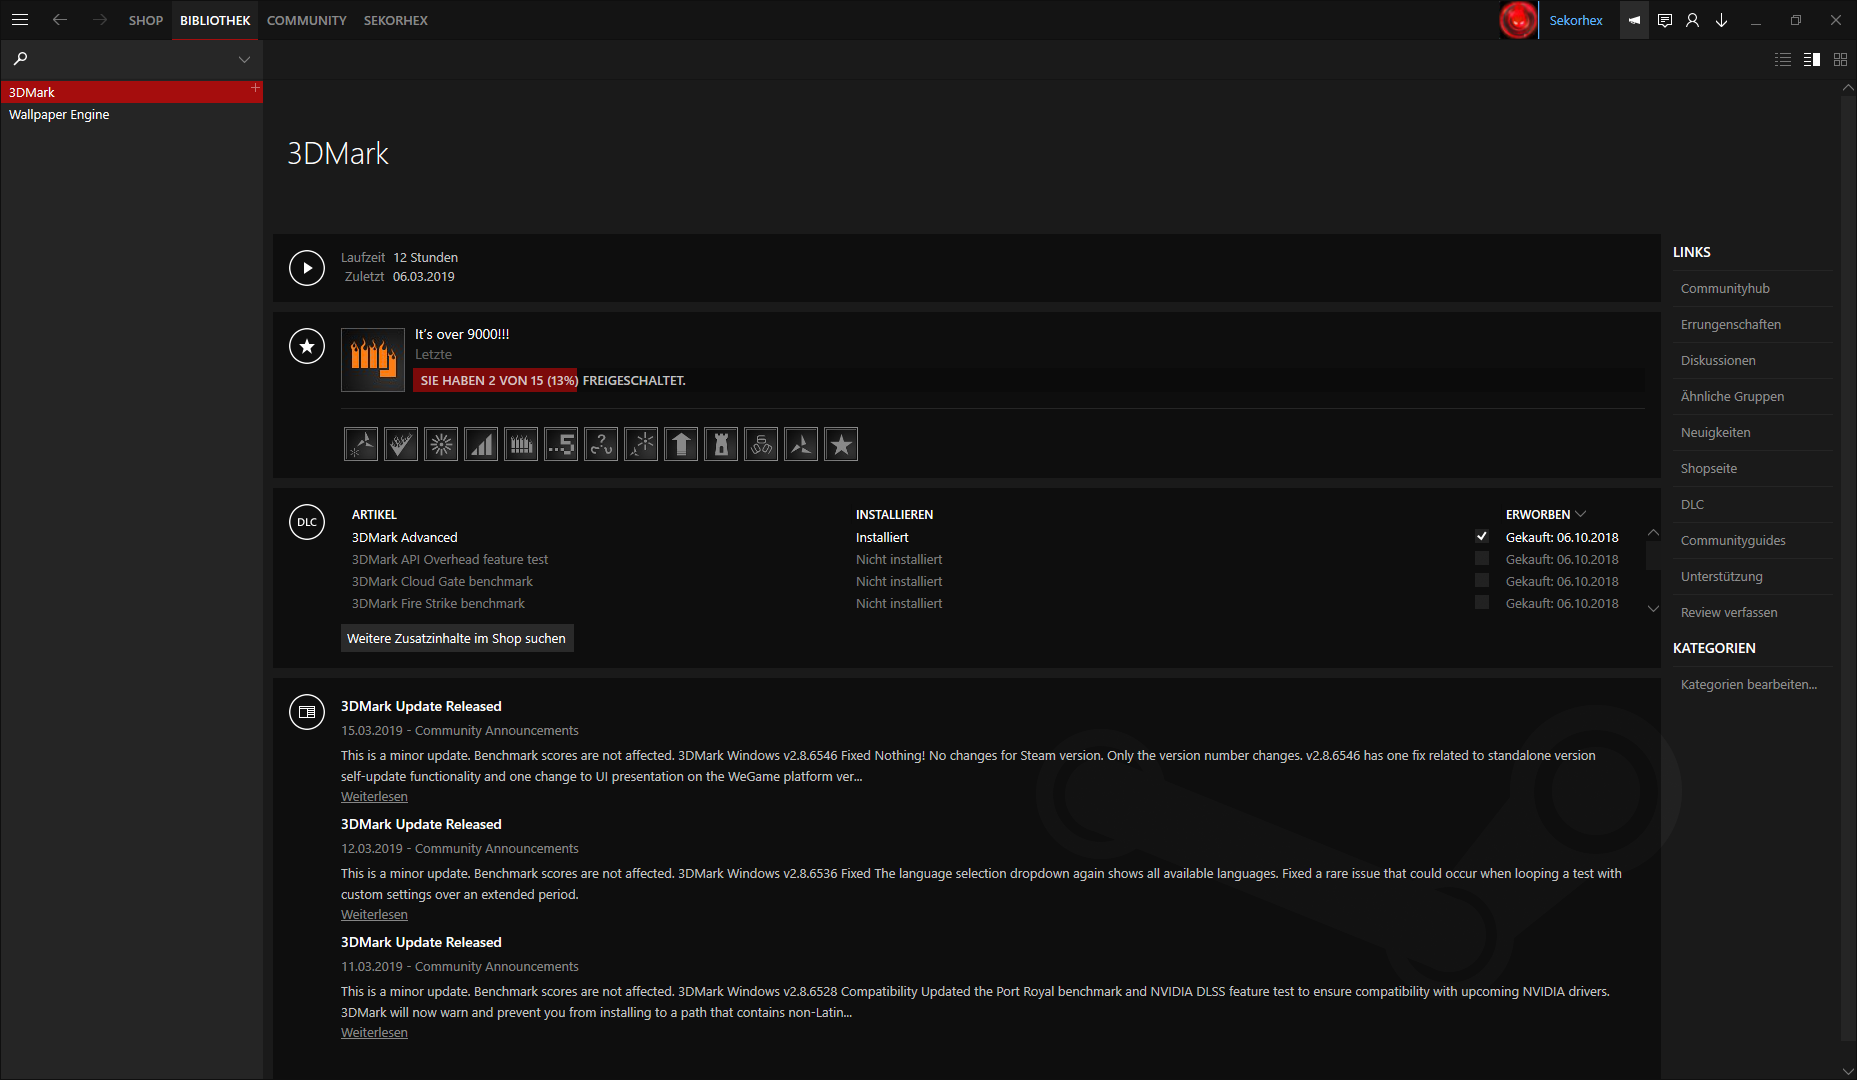Open the Neuigkeiten link
Viewport: 1857px width, 1080px height.
tap(1716, 432)
